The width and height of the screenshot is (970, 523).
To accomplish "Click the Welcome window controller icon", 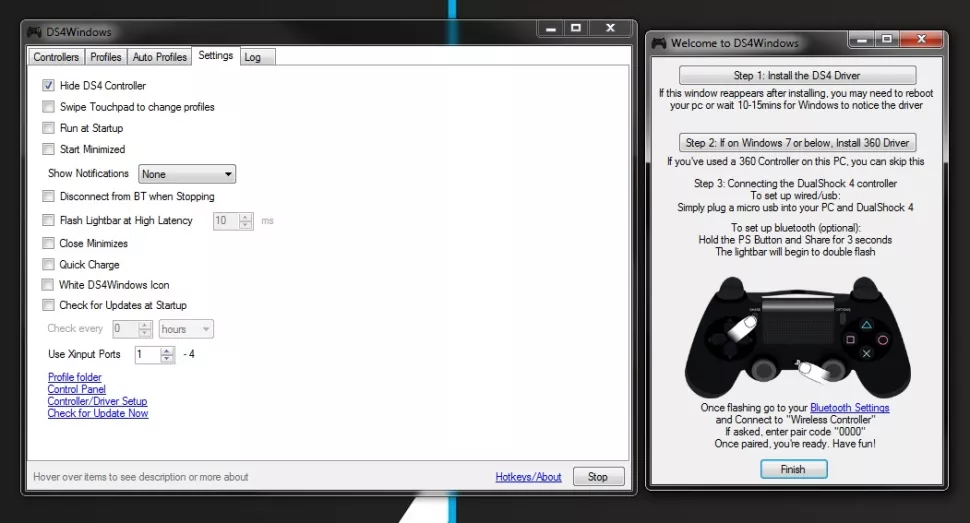I will coord(657,43).
